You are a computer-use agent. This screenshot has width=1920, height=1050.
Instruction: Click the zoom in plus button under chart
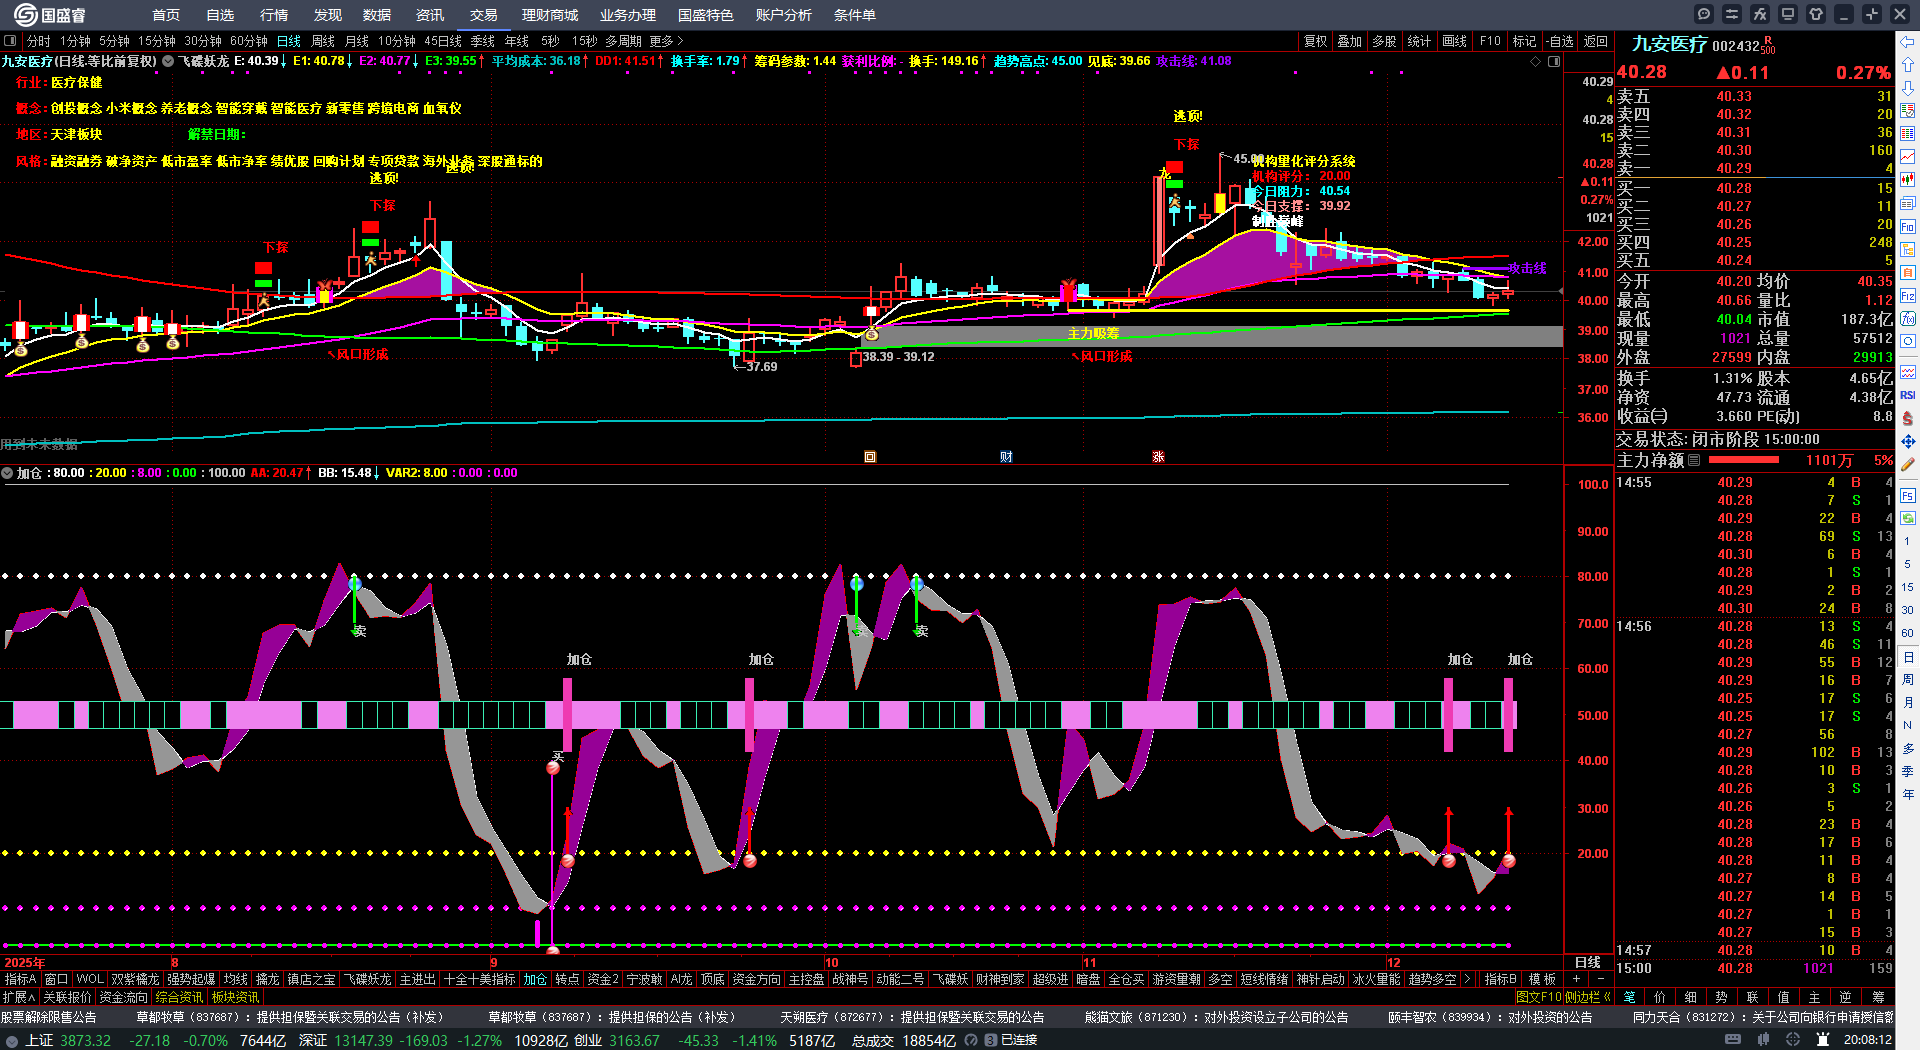coord(1577,979)
